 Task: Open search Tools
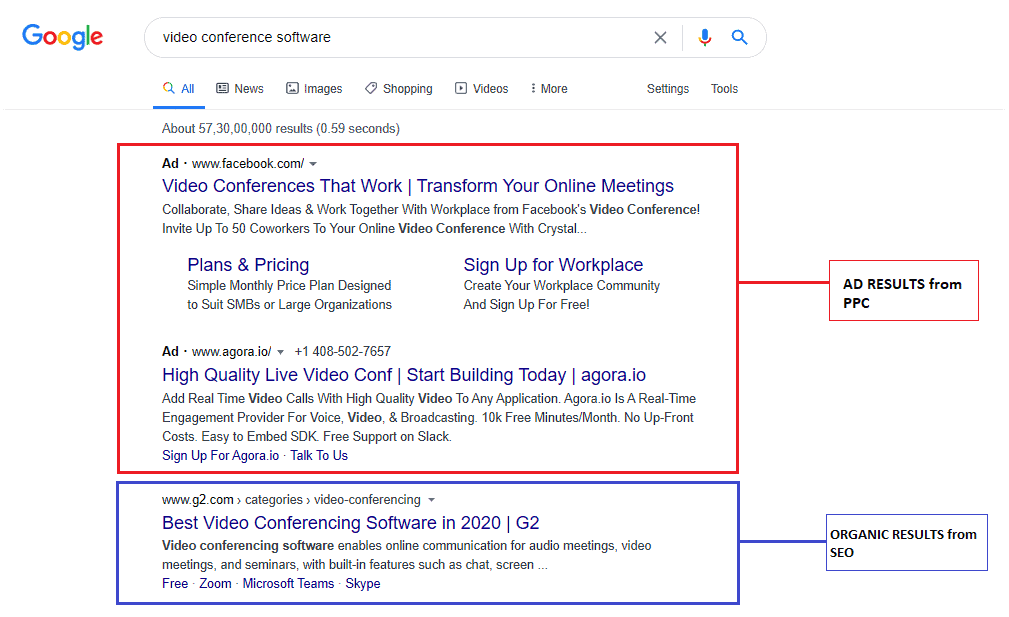724,88
